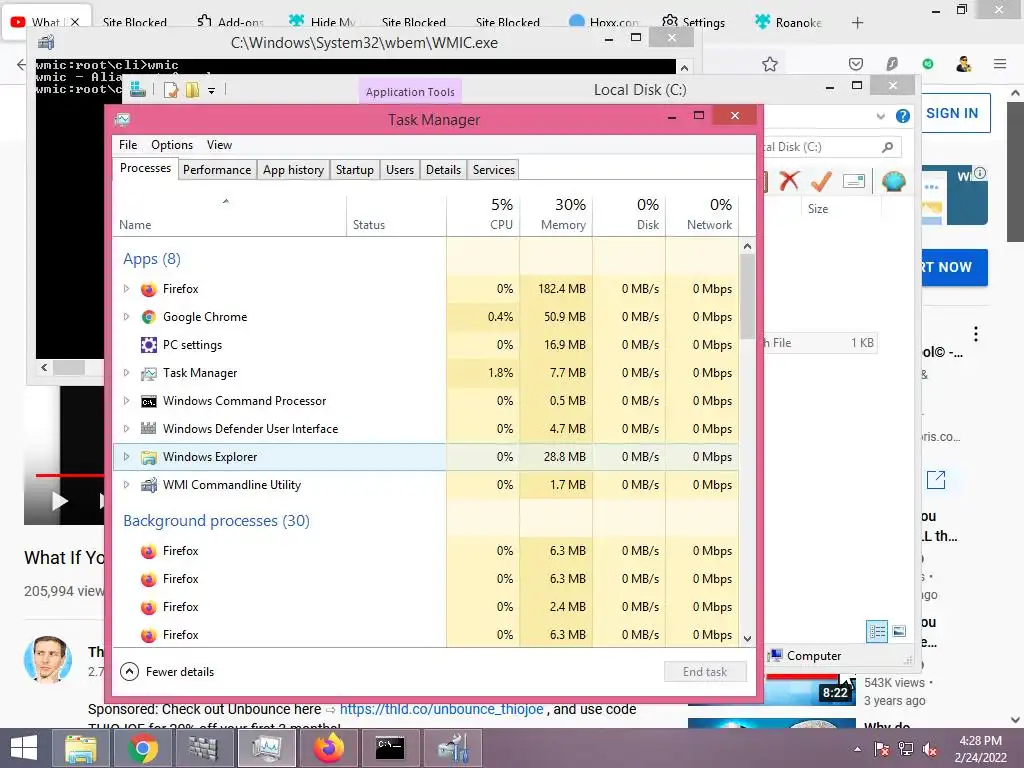The width and height of the screenshot is (1024, 768).
Task: Open Explorer help question mark icon
Action: [903, 116]
